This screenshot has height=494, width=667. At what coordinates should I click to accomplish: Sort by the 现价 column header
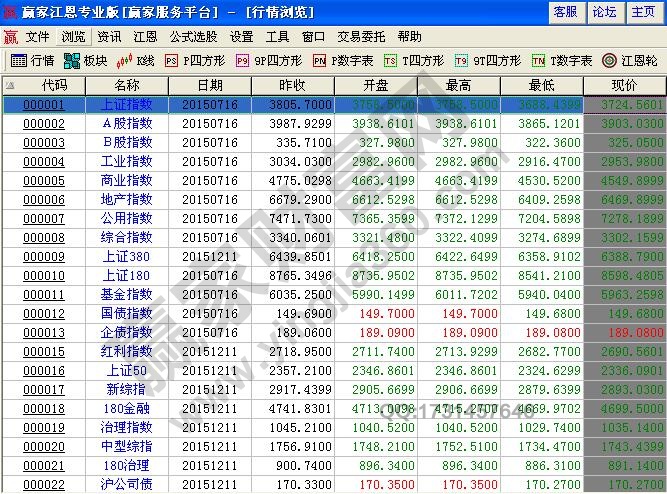click(622, 86)
